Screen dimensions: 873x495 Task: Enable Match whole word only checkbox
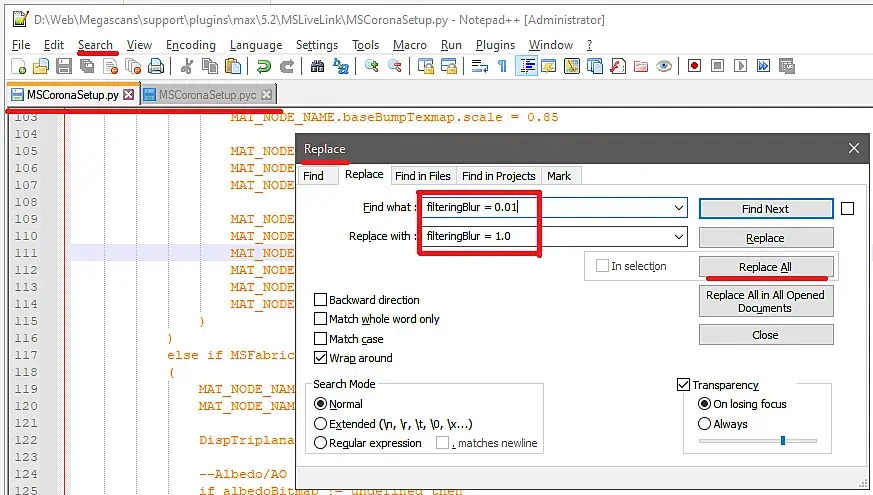click(320, 319)
